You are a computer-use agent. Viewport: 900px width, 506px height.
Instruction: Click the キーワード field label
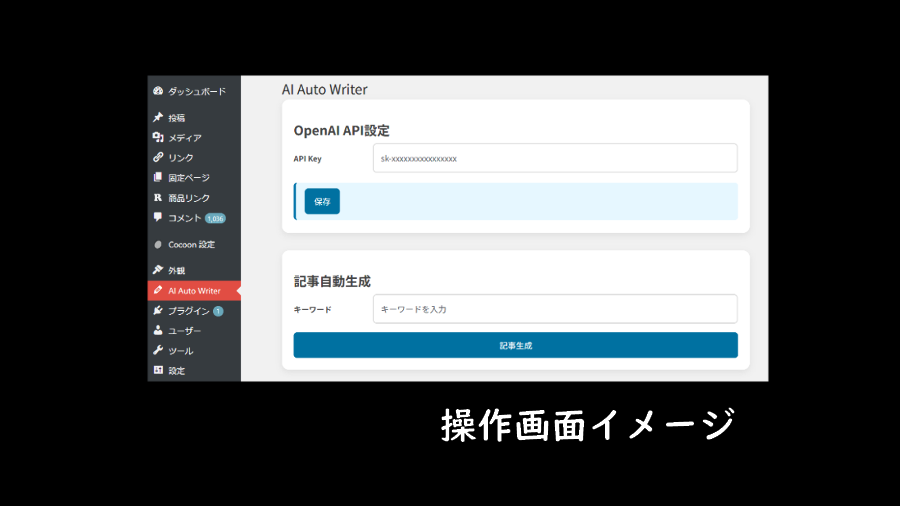click(312, 310)
